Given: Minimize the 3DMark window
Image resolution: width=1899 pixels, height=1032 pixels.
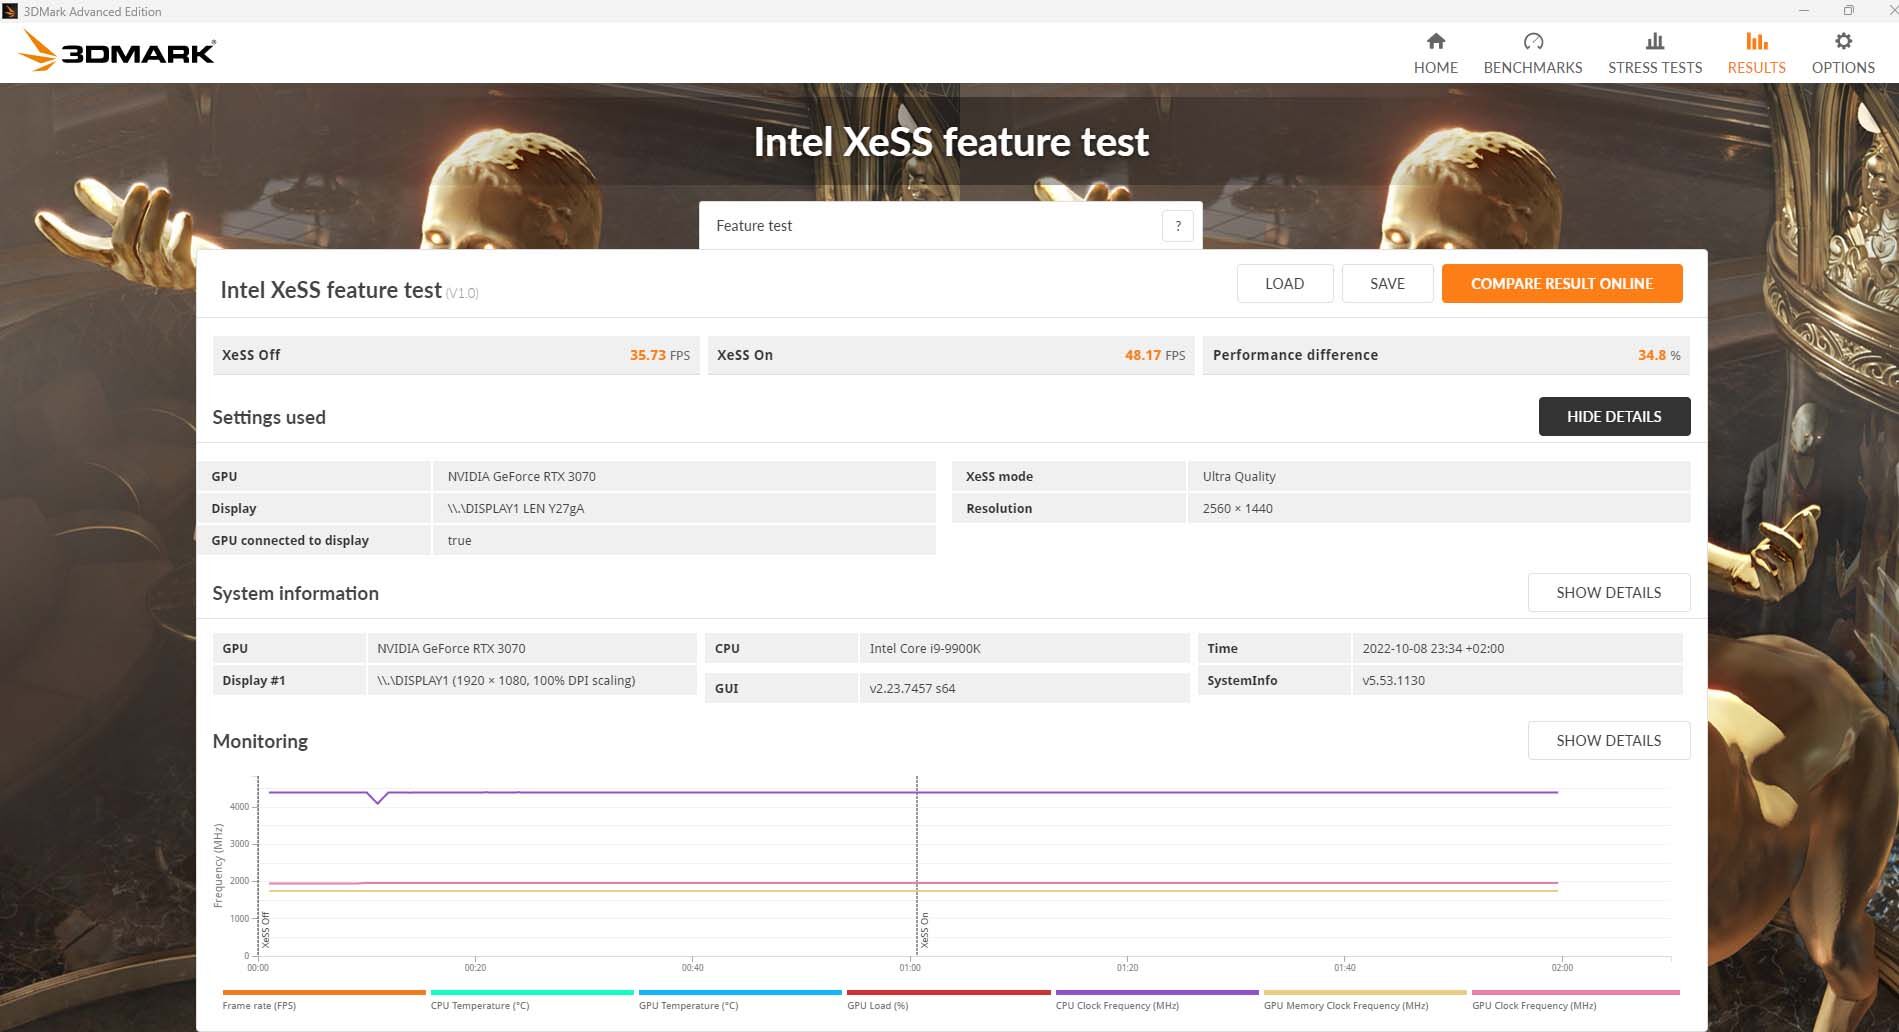Looking at the screenshot, I should pyautogui.click(x=1804, y=11).
